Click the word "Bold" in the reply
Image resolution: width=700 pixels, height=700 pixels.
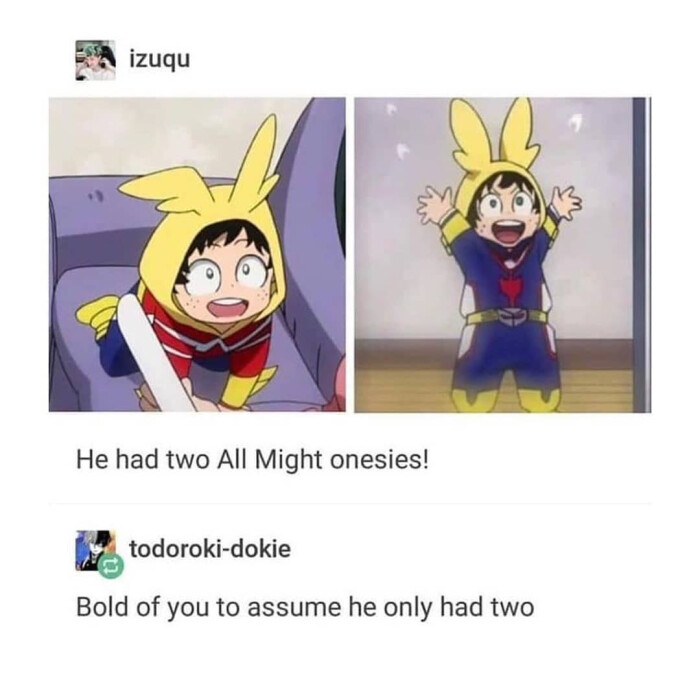coord(102,607)
